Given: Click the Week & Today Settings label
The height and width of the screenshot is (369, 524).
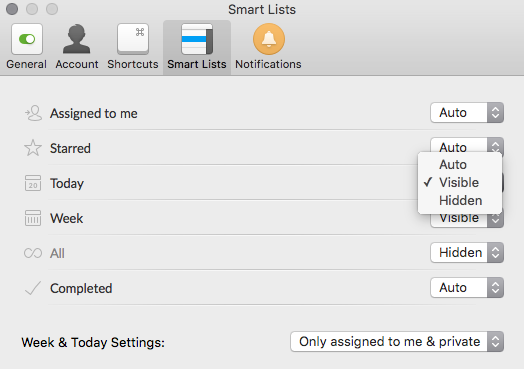Looking at the screenshot, I should [x=93, y=343].
